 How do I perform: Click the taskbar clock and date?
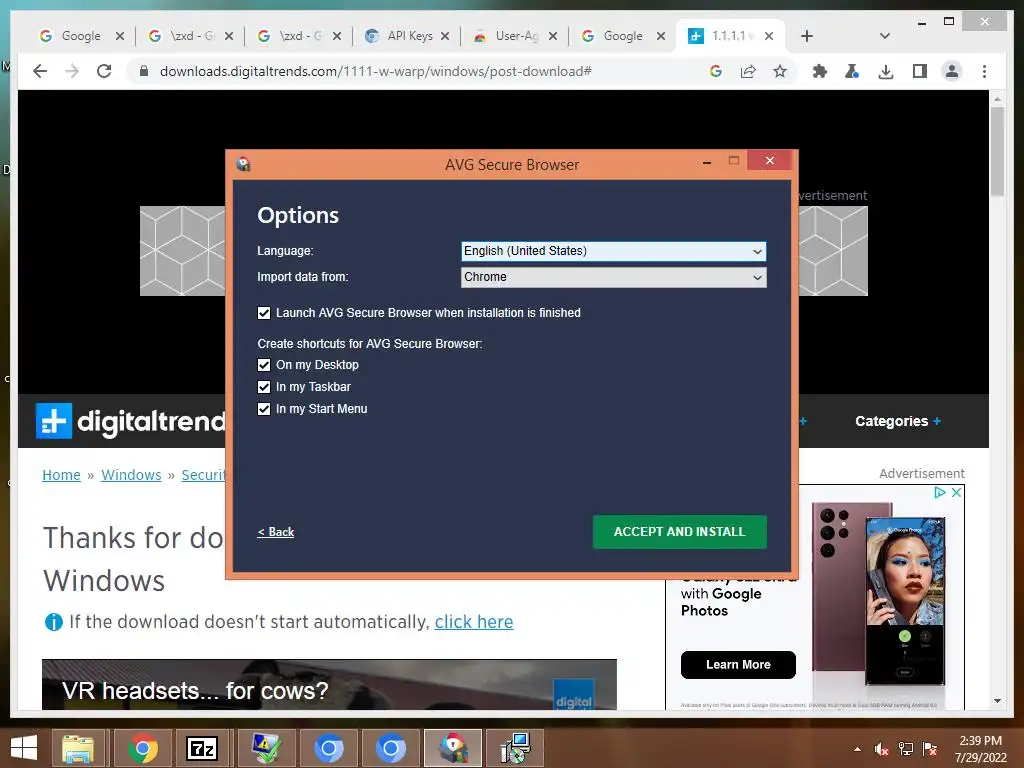(980, 749)
